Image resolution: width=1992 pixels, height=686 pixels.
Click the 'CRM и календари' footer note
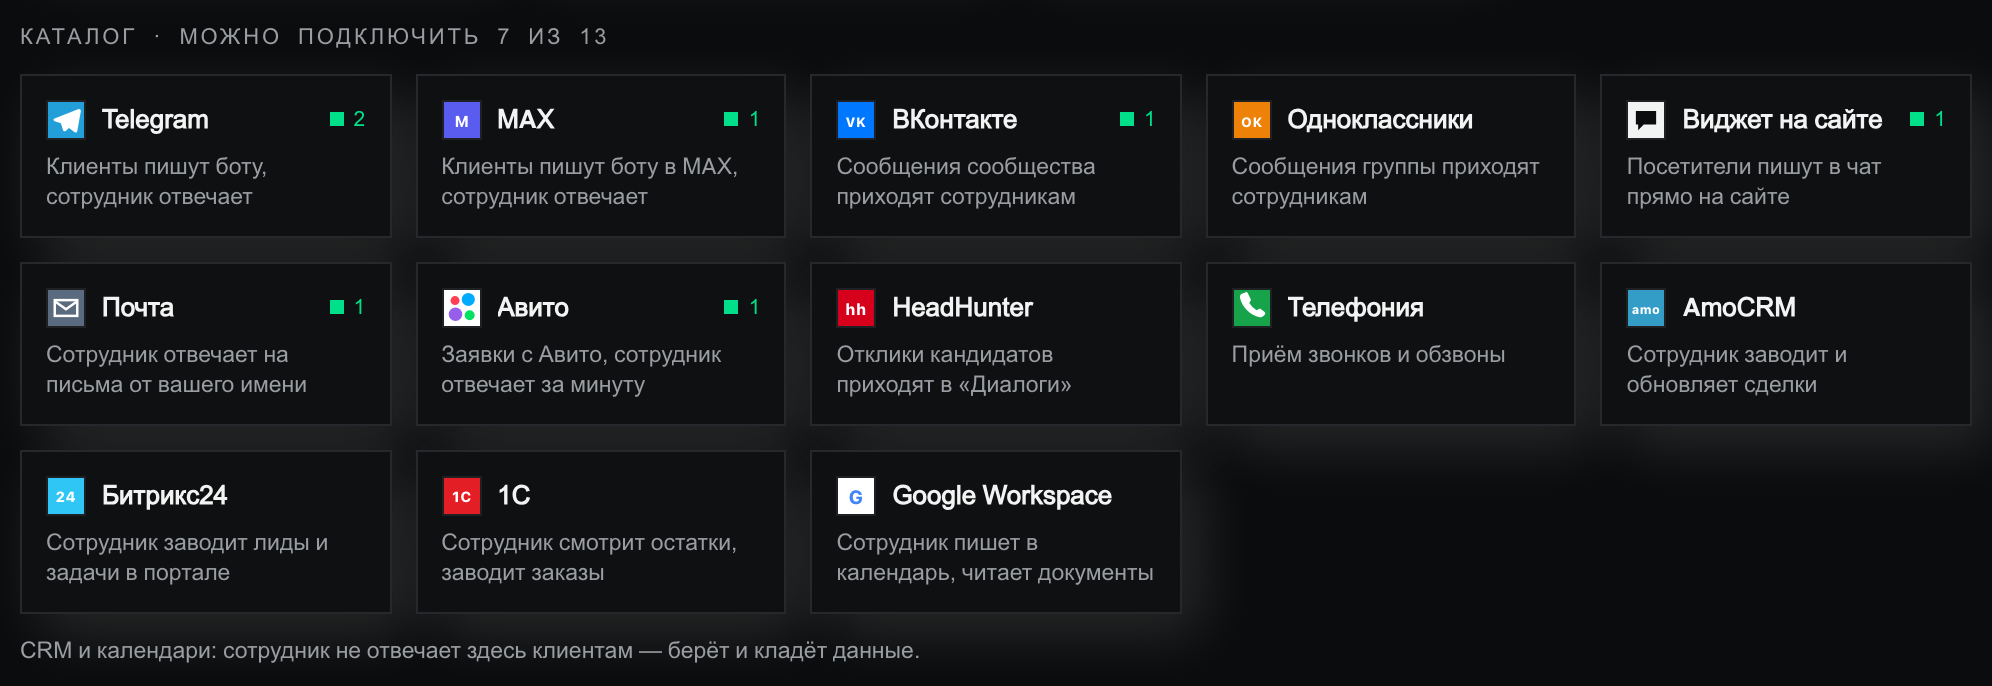click(469, 651)
